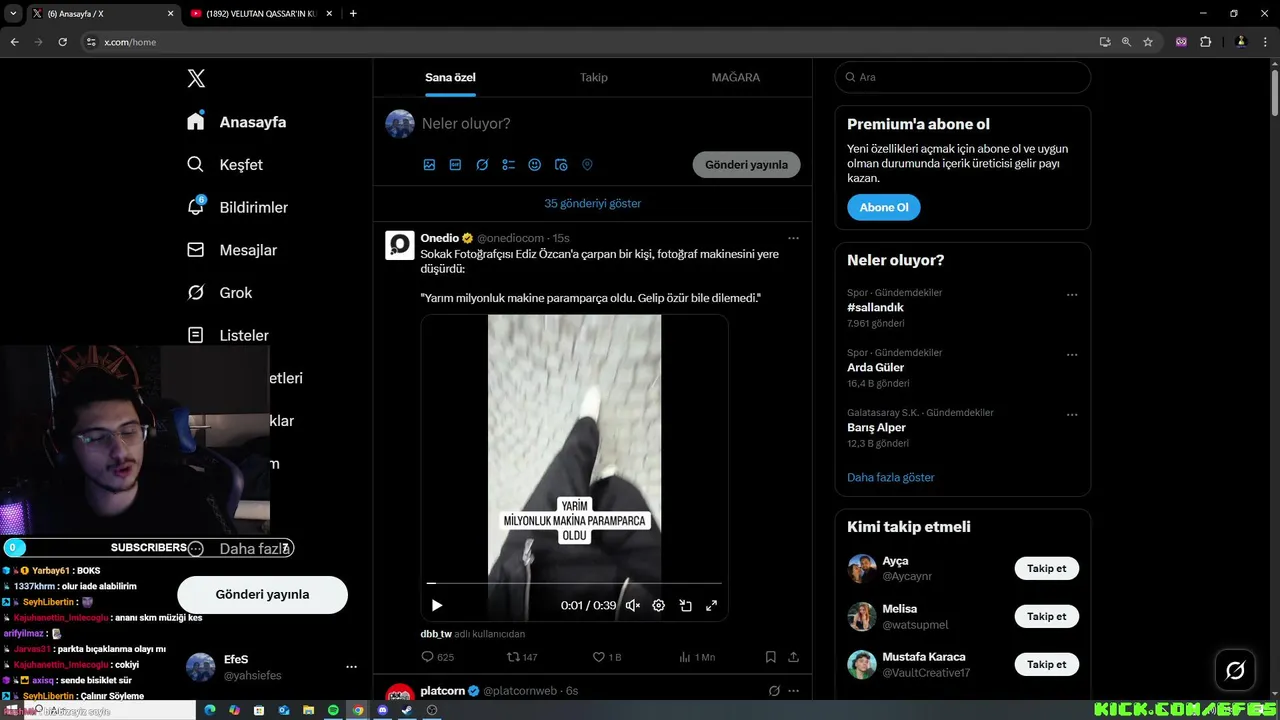Toggle picture-in-picture in video player
Viewport: 1280px width, 720px height.
click(x=685, y=605)
